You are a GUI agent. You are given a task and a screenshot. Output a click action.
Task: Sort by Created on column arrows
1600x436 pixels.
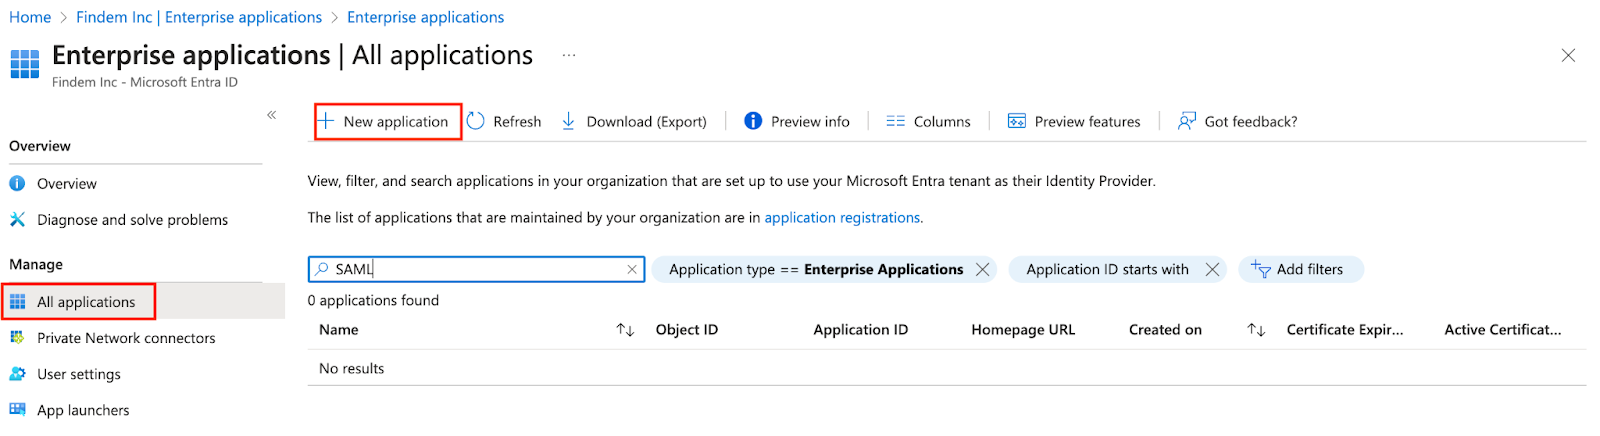pos(1256,330)
